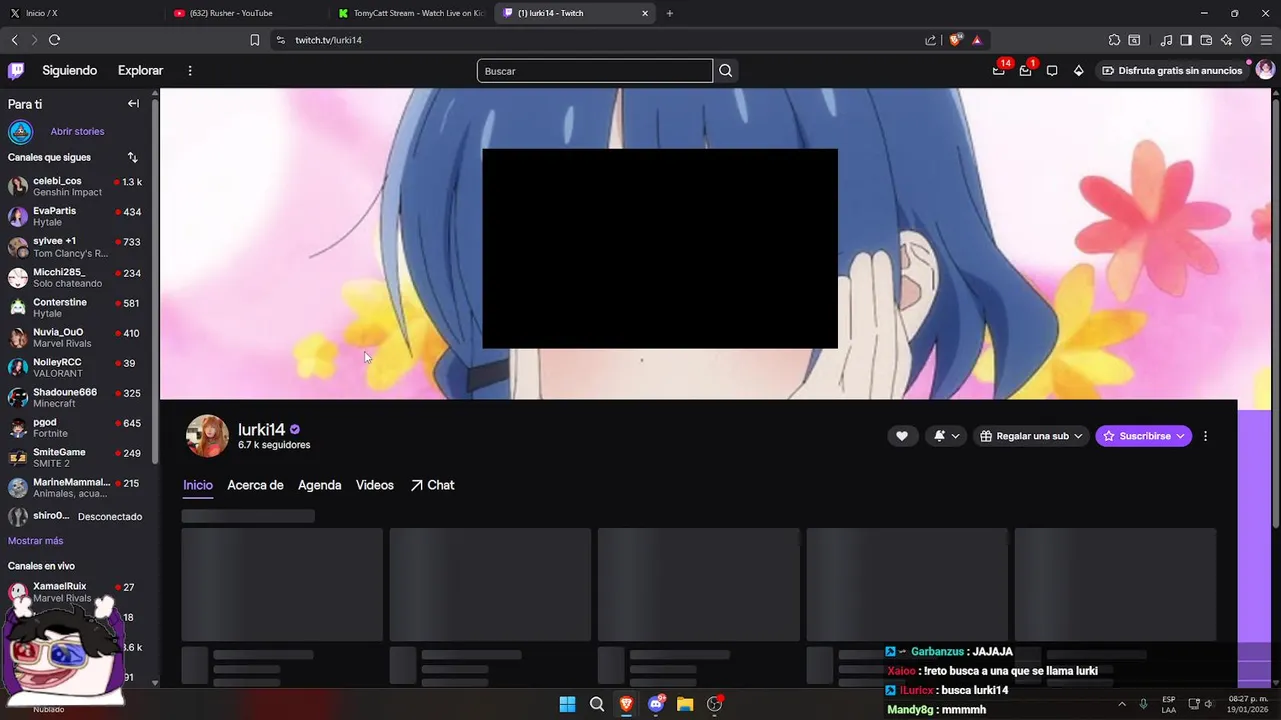
Task: Expand Regalar una sub dropdown
Action: 1031,436
